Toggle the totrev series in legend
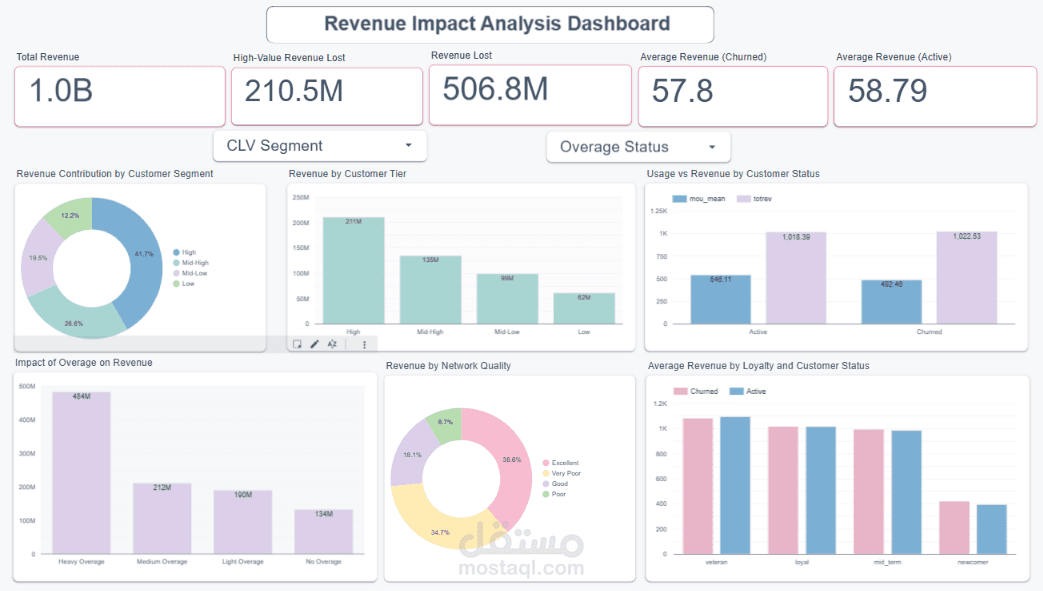1043x591 pixels. coord(754,199)
